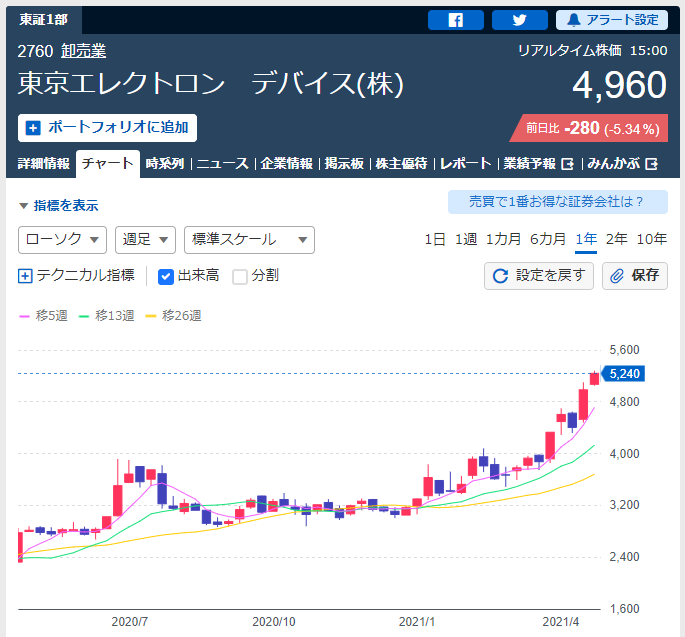
Task: Select チャート tab
Action: pyautogui.click(x=108, y=163)
